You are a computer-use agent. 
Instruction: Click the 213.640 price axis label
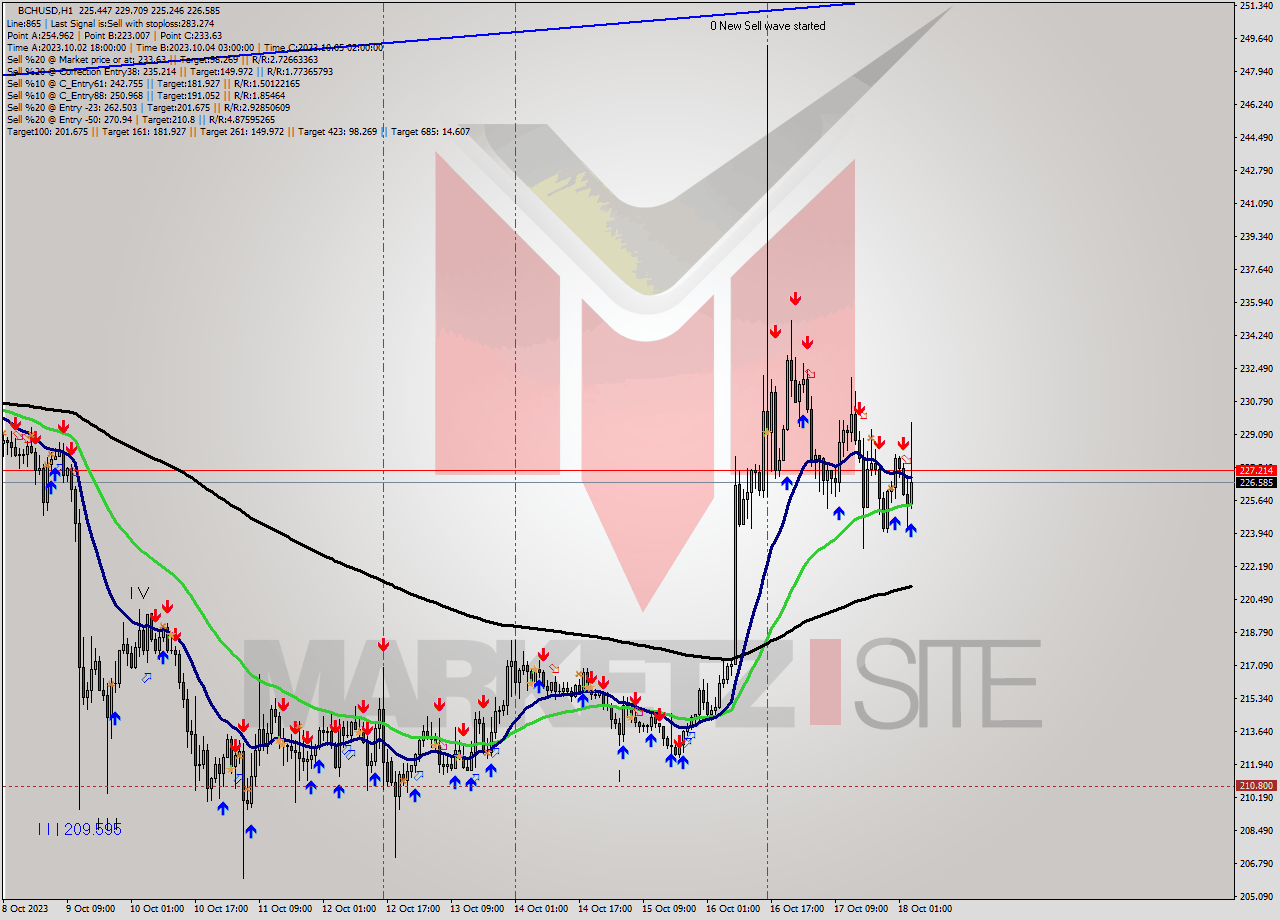(1255, 732)
